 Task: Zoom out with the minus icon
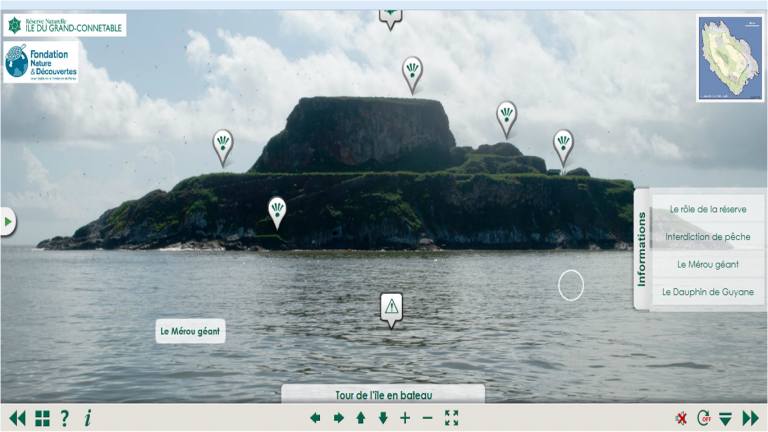pos(427,418)
